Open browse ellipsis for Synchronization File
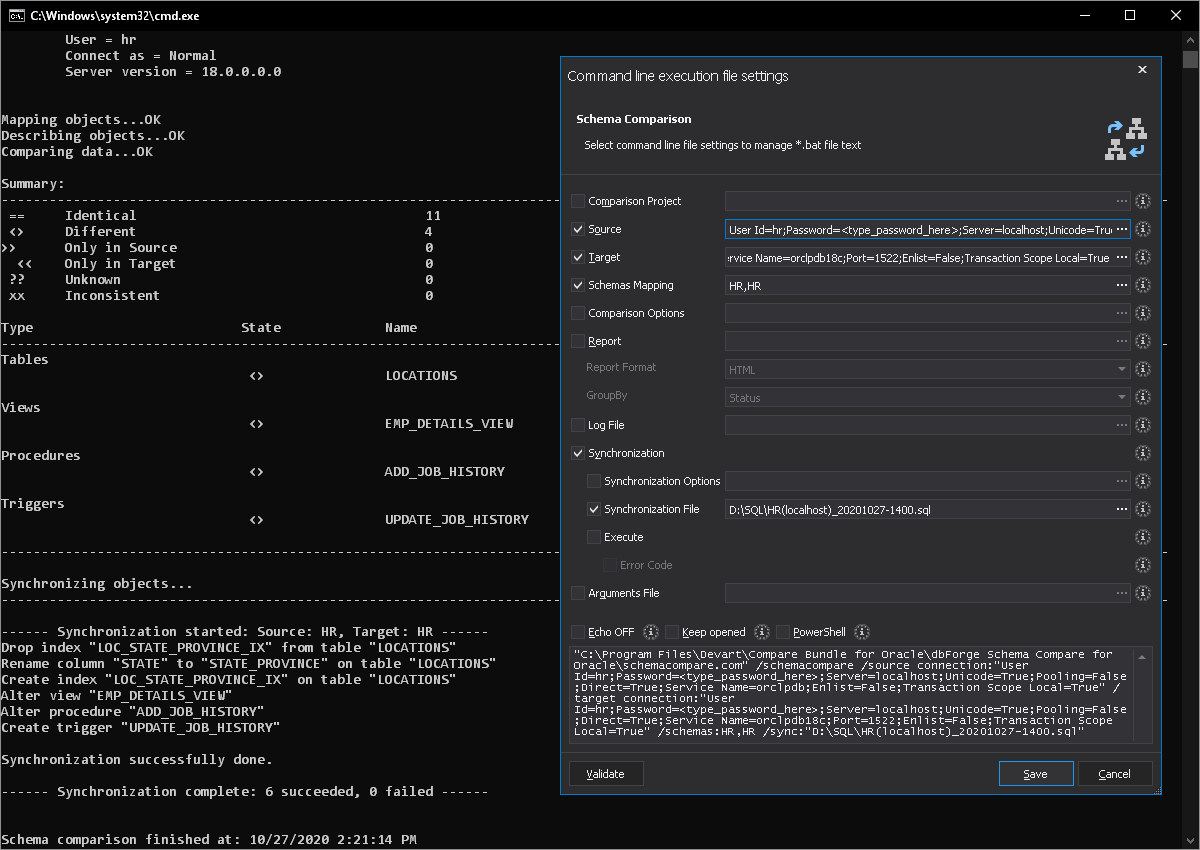 tap(1122, 509)
